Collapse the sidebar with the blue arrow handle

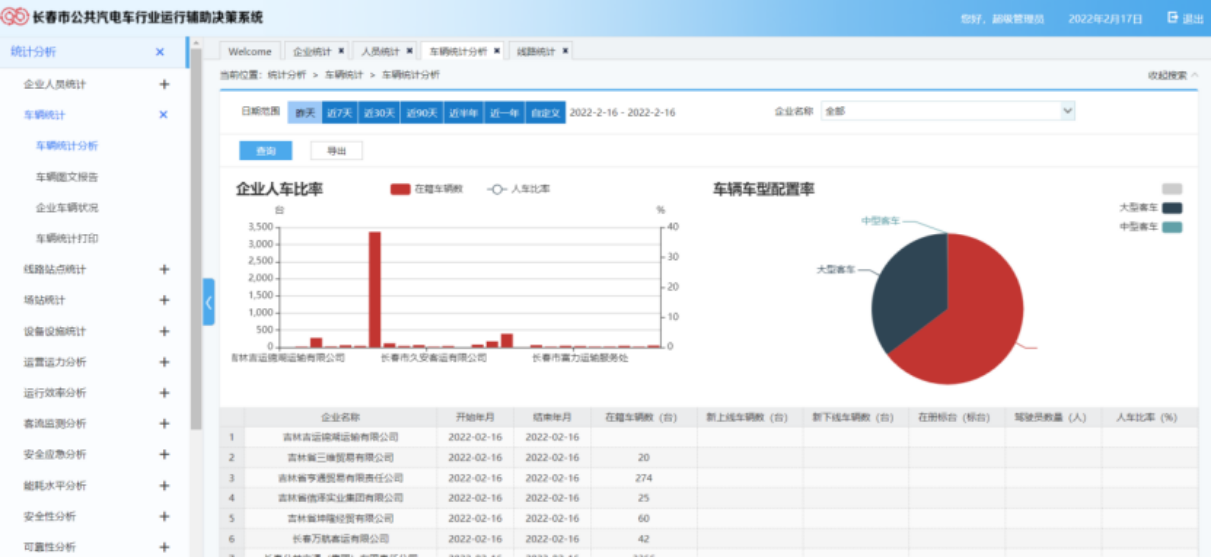click(208, 302)
